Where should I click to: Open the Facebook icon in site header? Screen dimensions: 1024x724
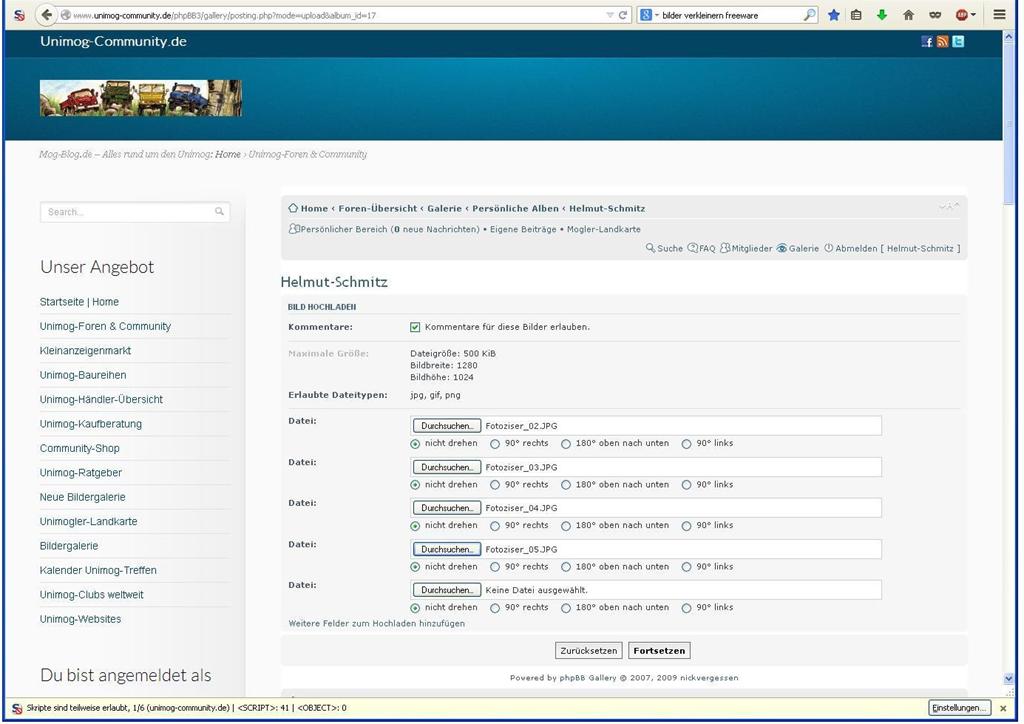[927, 42]
